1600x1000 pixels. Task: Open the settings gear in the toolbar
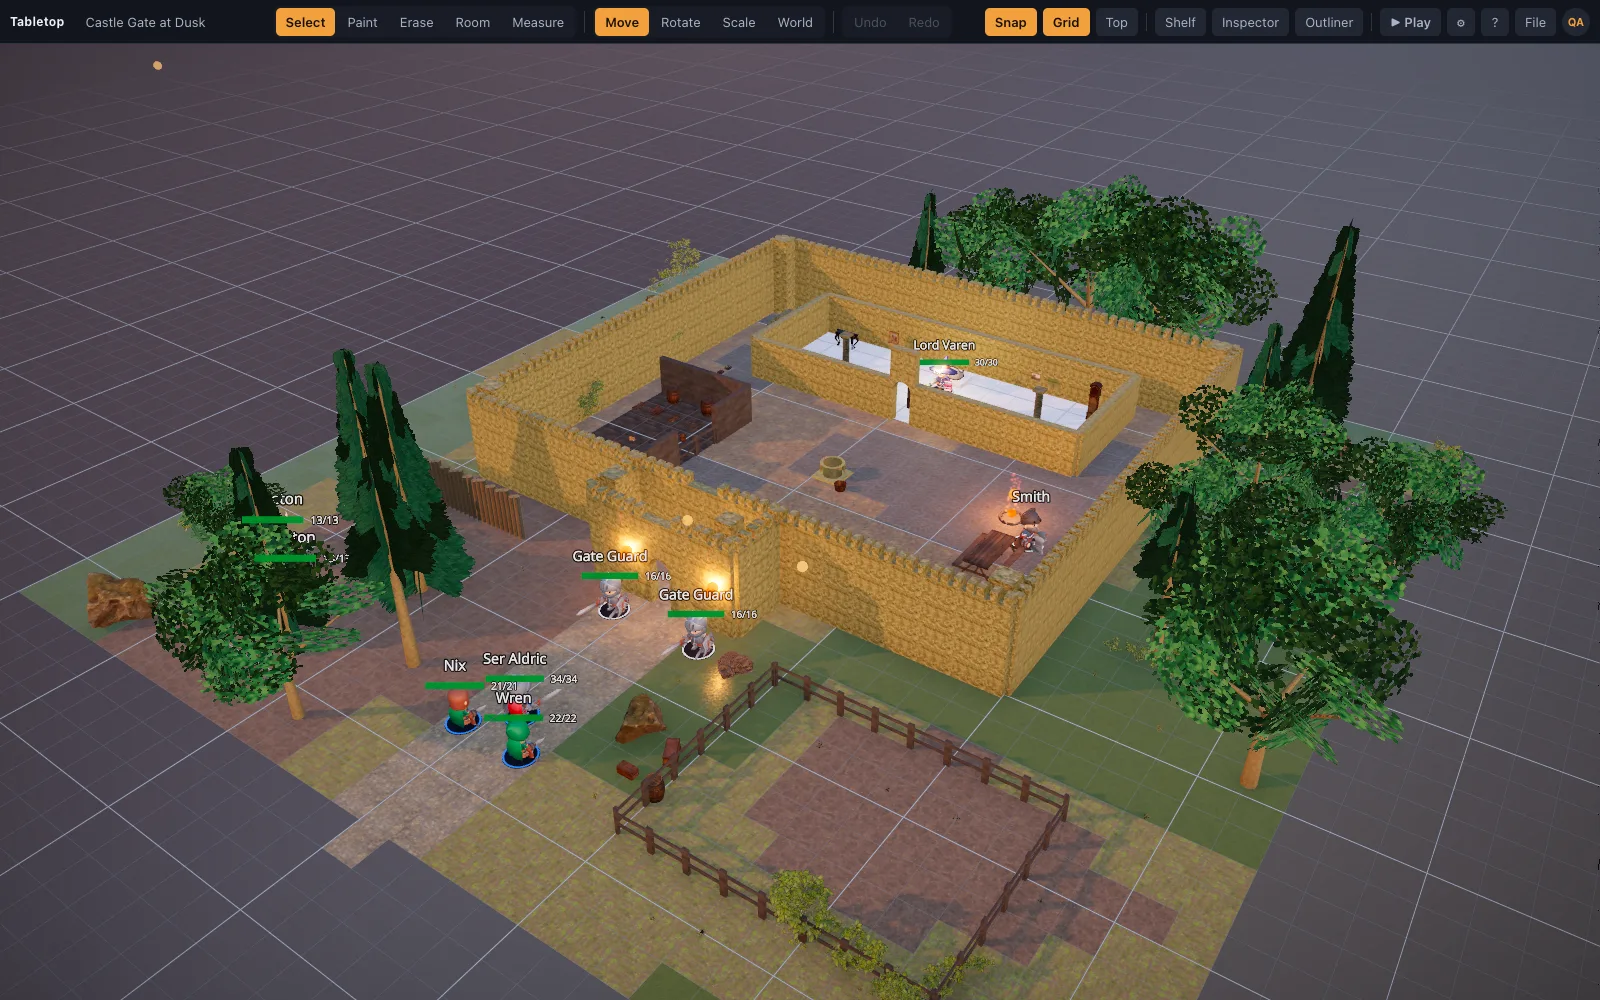1461,22
